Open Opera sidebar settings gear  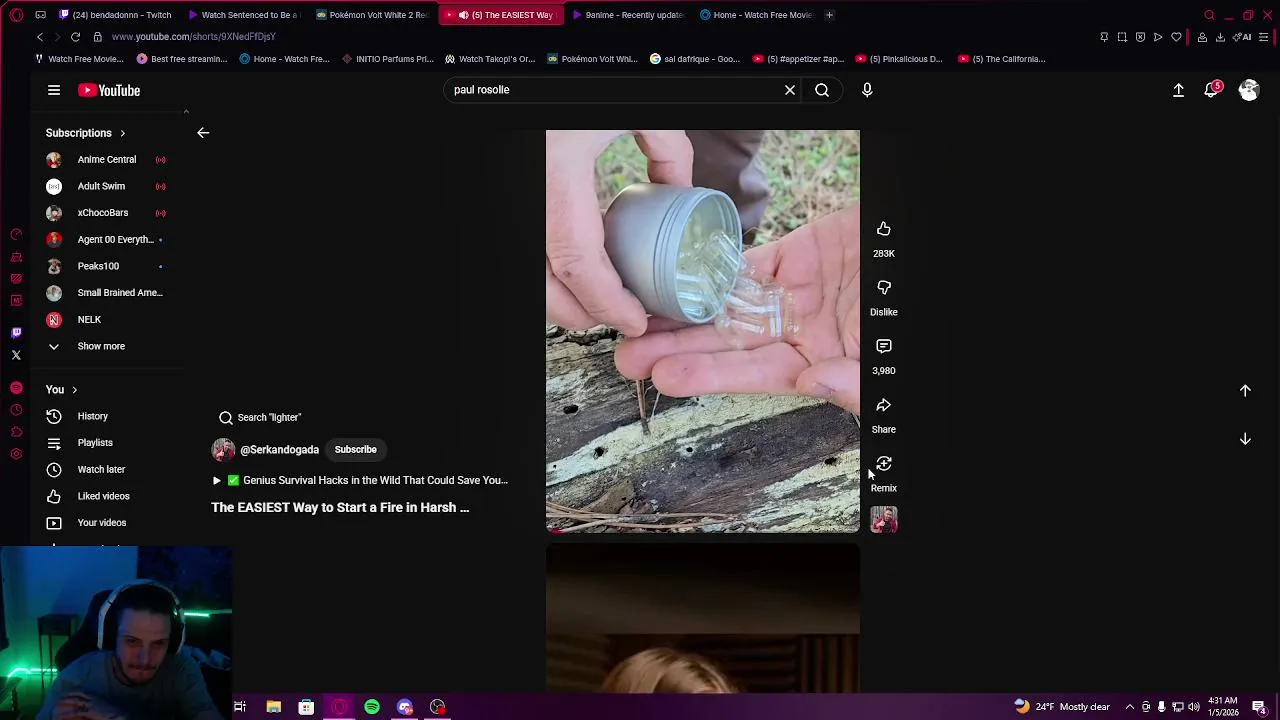[x=16, y=454]
